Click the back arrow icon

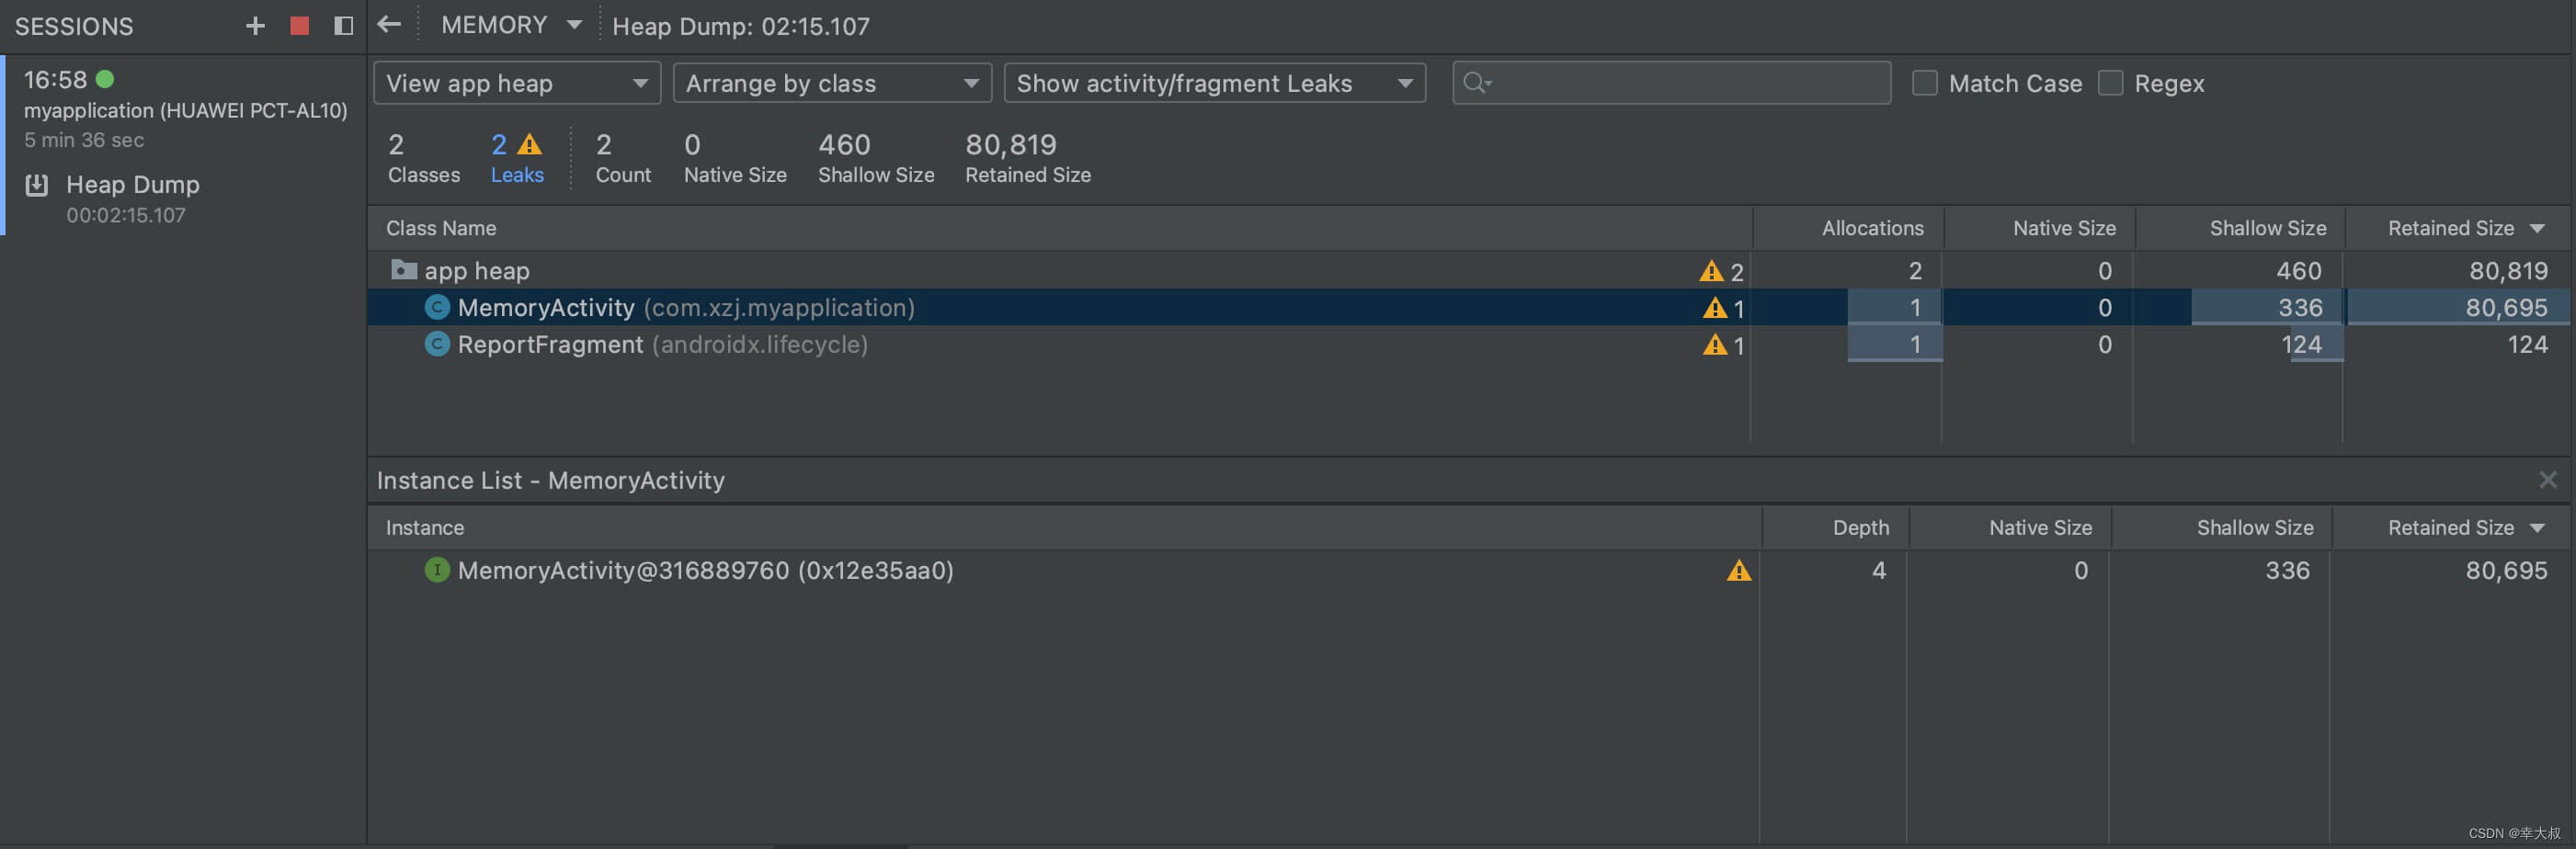pos(389,25)
